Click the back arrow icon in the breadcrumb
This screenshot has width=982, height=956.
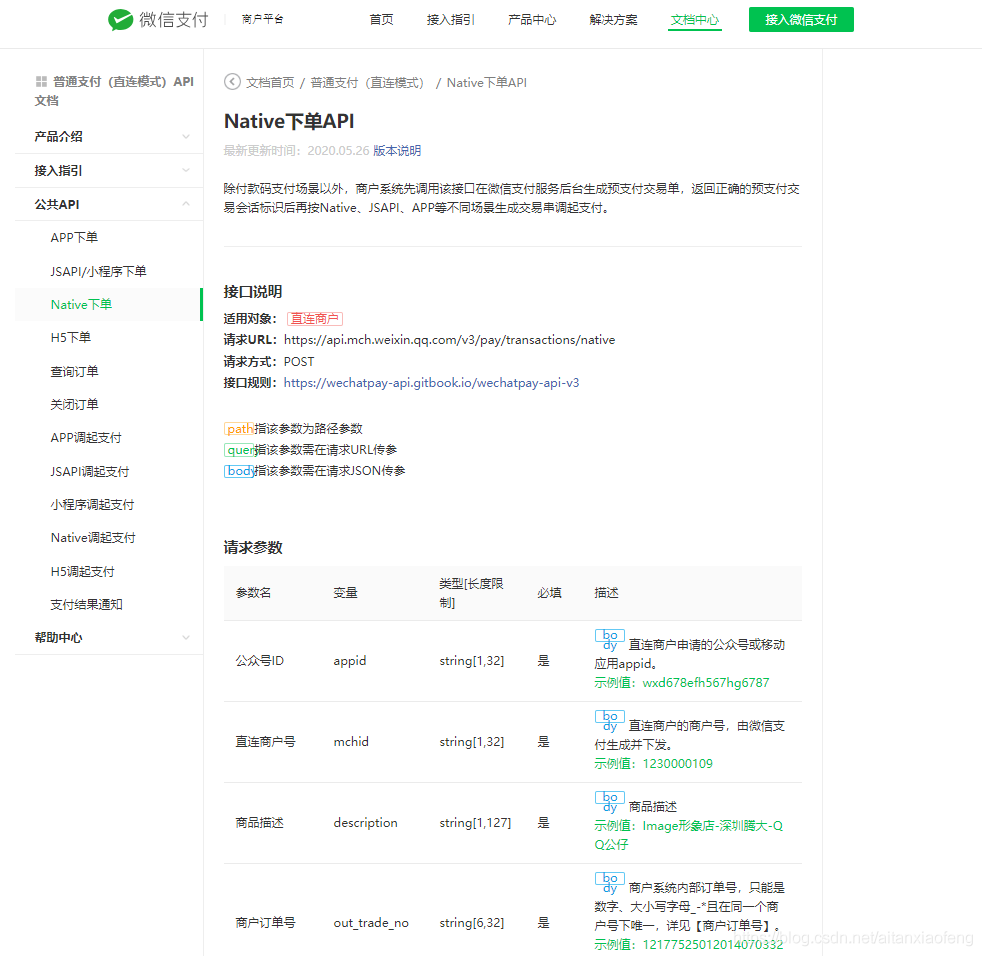tap(230, 82)
